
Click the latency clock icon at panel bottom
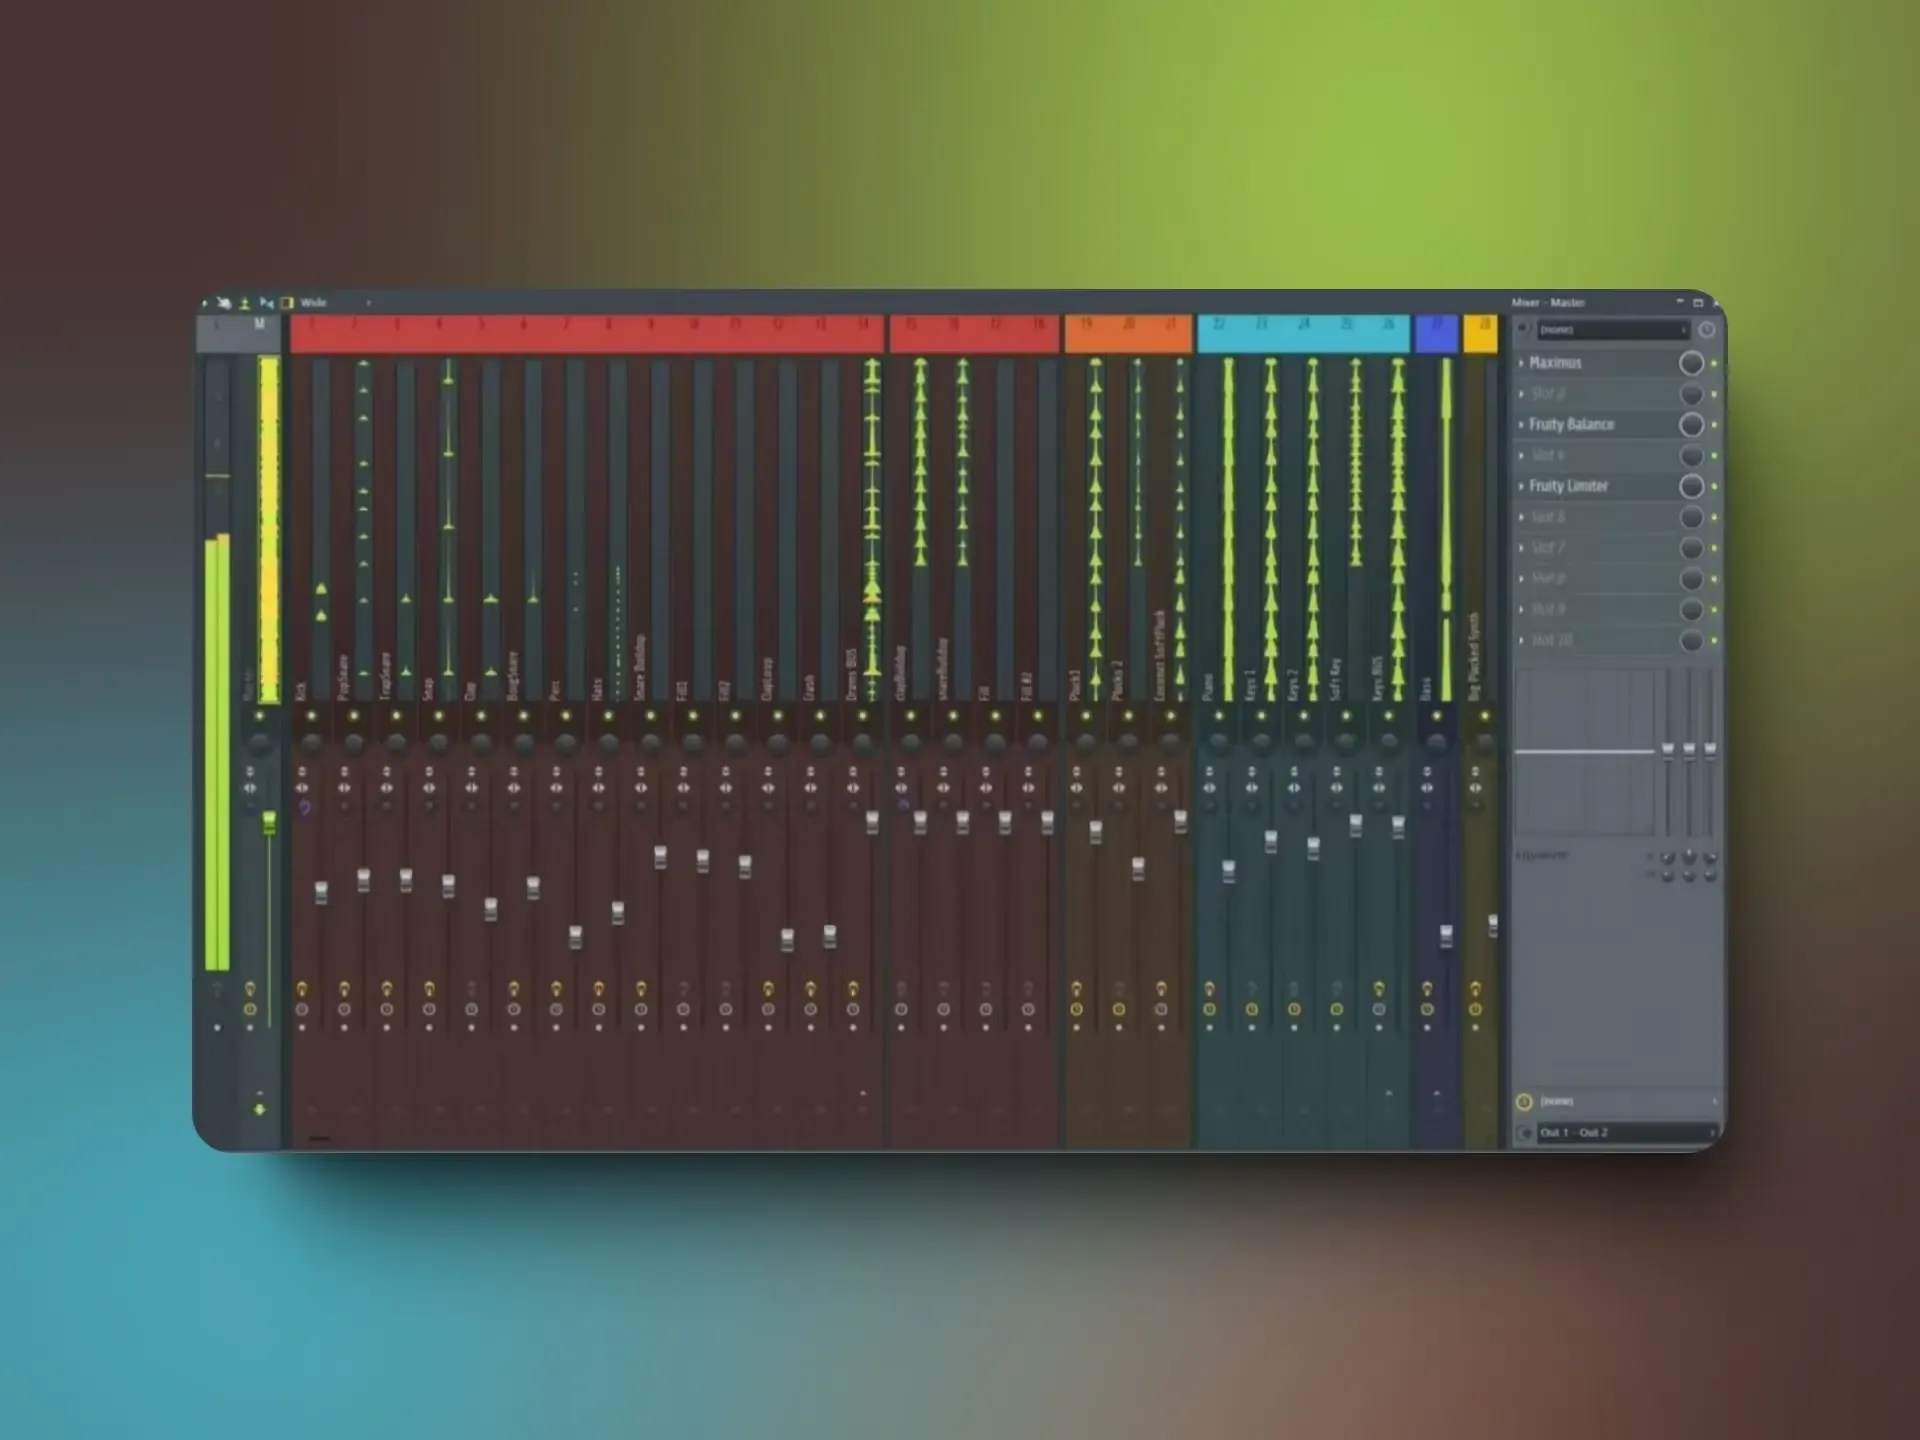(x=1524, y=1102)
